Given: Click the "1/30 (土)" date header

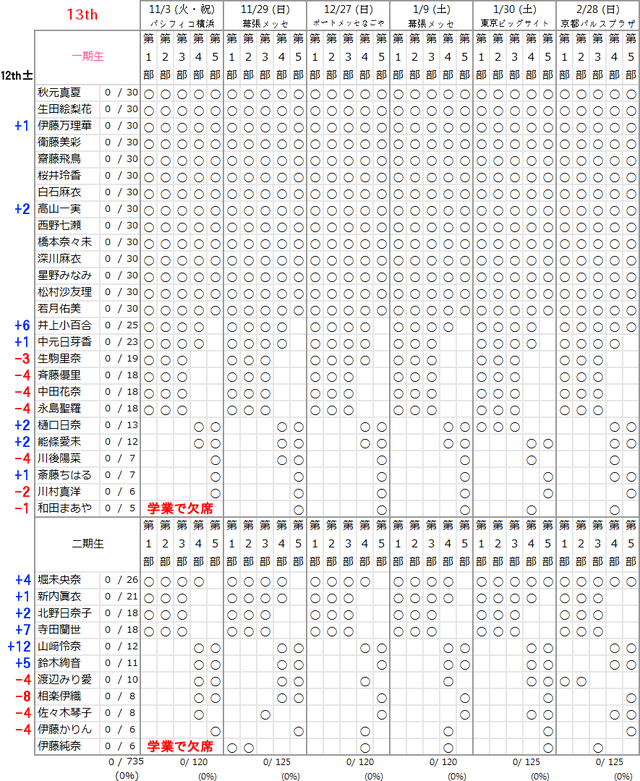Looking at the screenshot, I should (x=514, y=9).
